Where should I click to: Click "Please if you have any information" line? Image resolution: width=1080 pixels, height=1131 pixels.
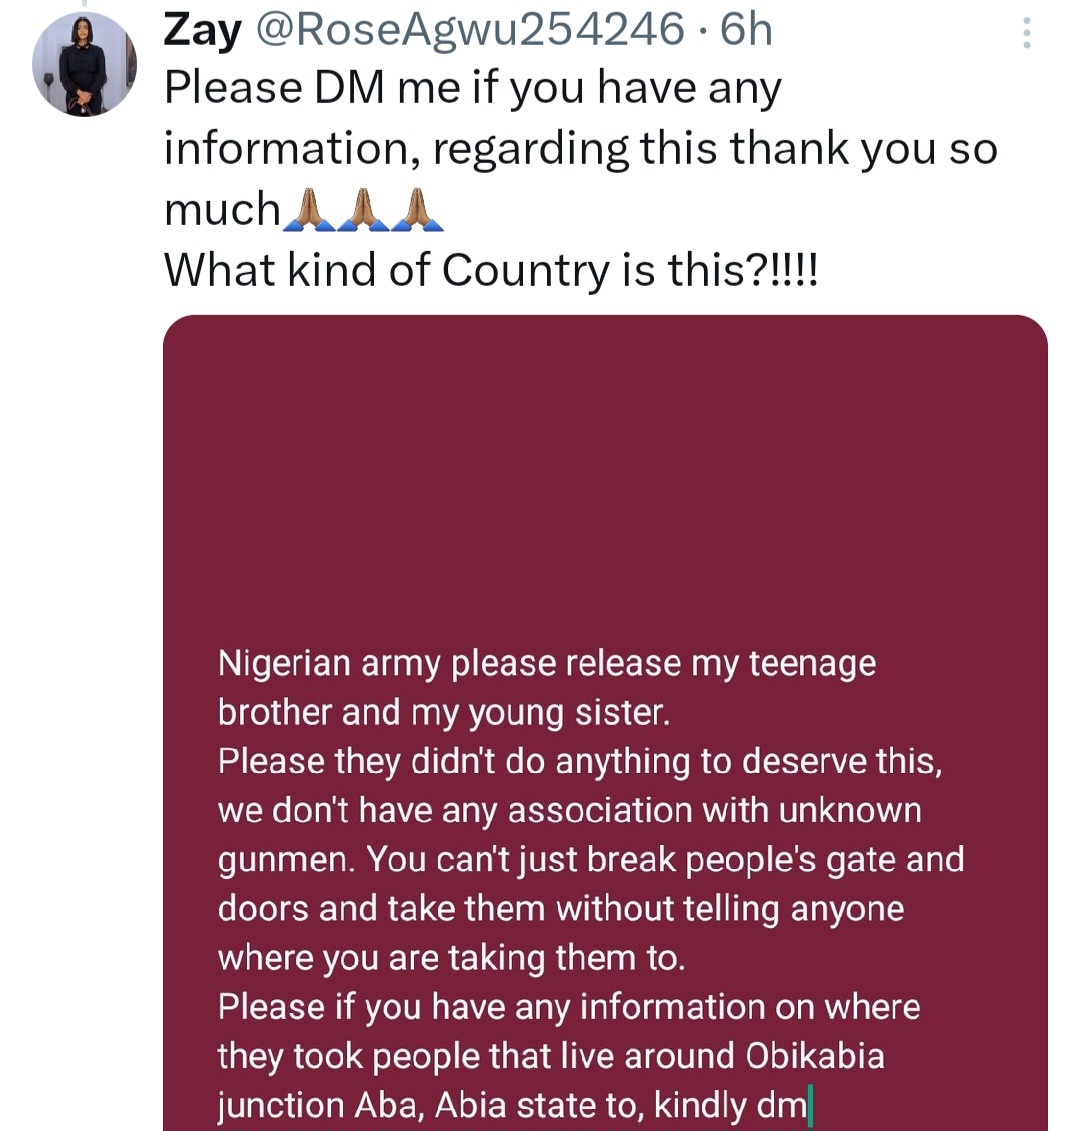click(568, 1007)
